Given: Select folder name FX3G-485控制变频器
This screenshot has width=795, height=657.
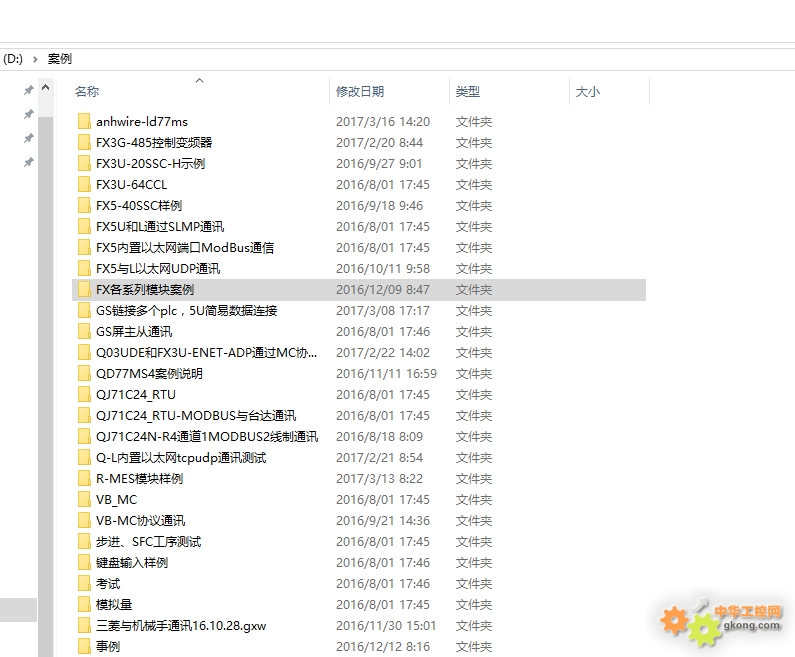Looking at the screenshot, I should (x=154, y=142).
